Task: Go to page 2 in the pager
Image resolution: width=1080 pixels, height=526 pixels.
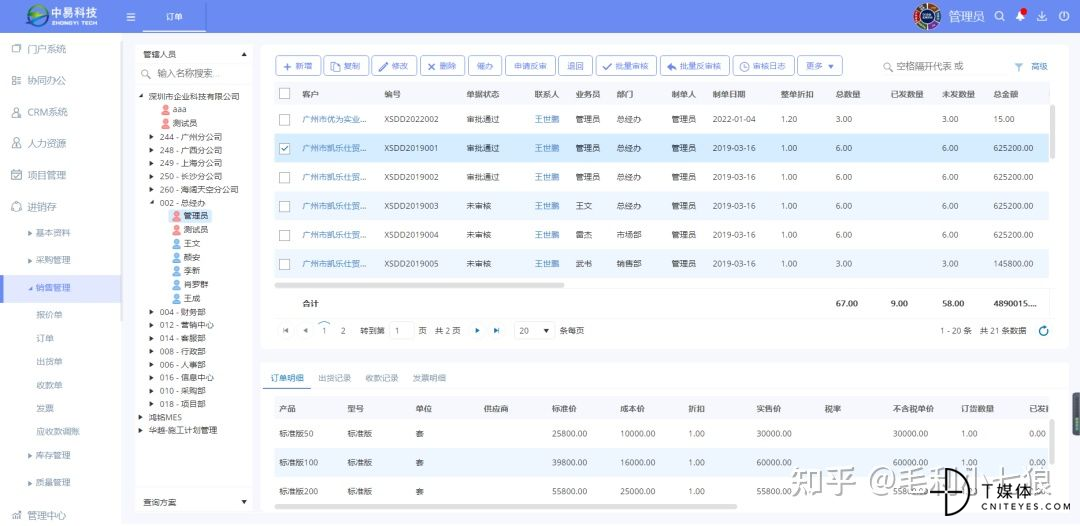Action: point(343,331)
